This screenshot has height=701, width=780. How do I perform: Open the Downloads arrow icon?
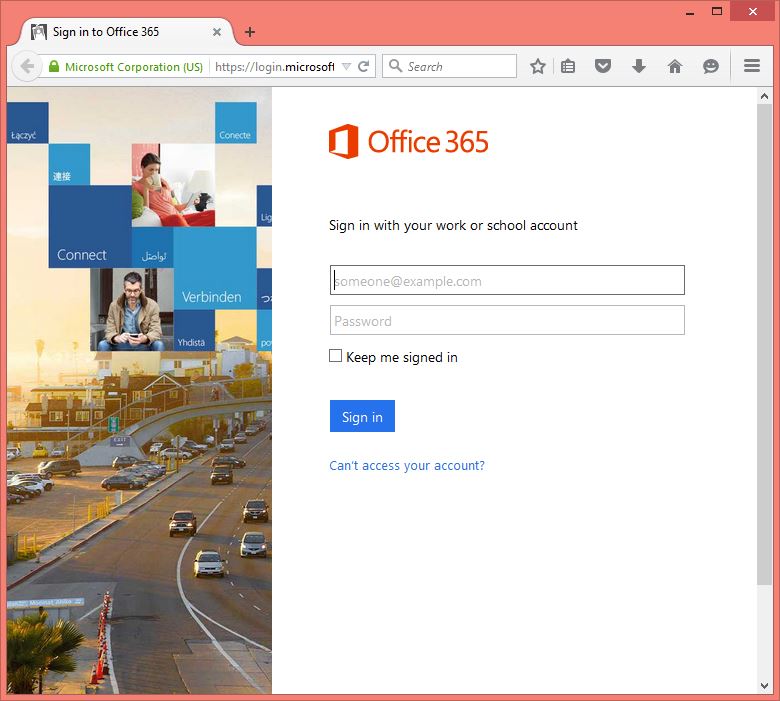pyautogui.click(x=639, y=66)
